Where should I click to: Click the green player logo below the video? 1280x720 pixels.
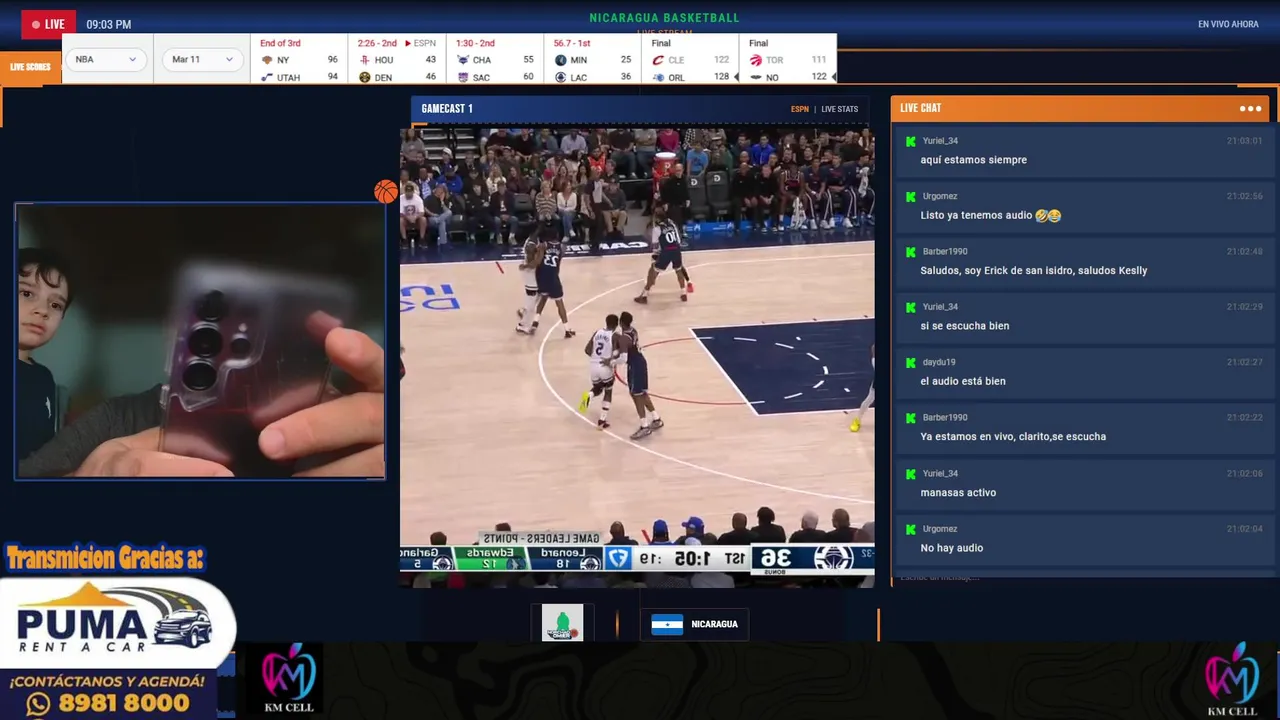[562, 623]
